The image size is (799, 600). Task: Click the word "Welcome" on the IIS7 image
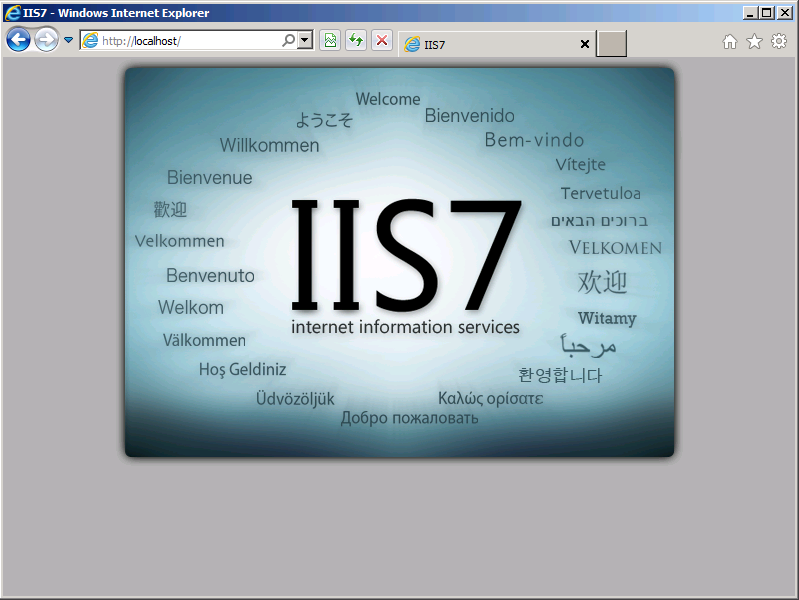(x=388, y=99)
